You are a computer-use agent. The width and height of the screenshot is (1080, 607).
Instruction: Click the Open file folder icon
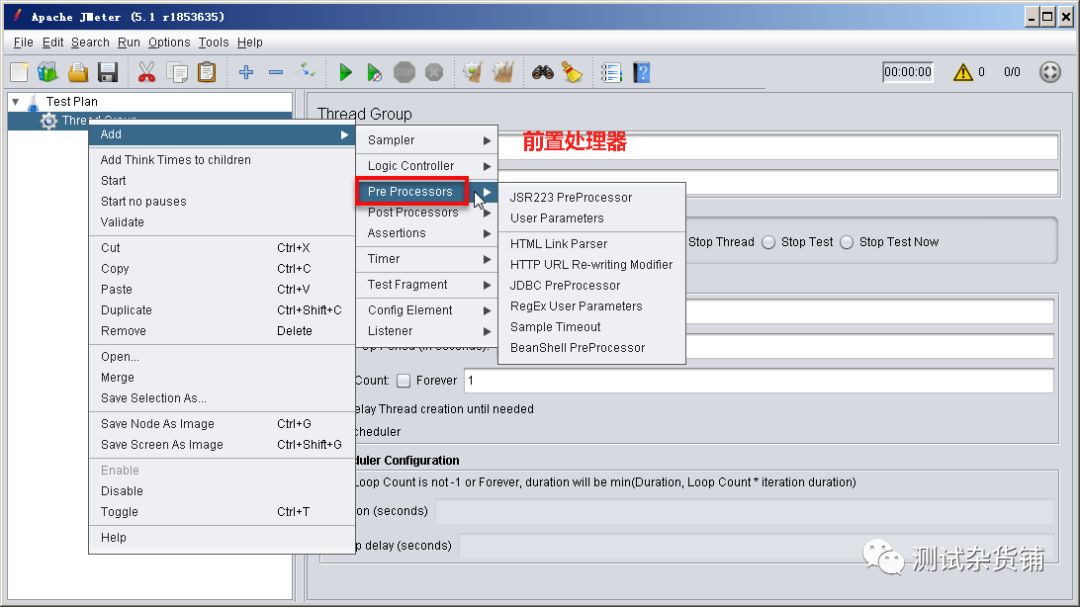[78, 72]
